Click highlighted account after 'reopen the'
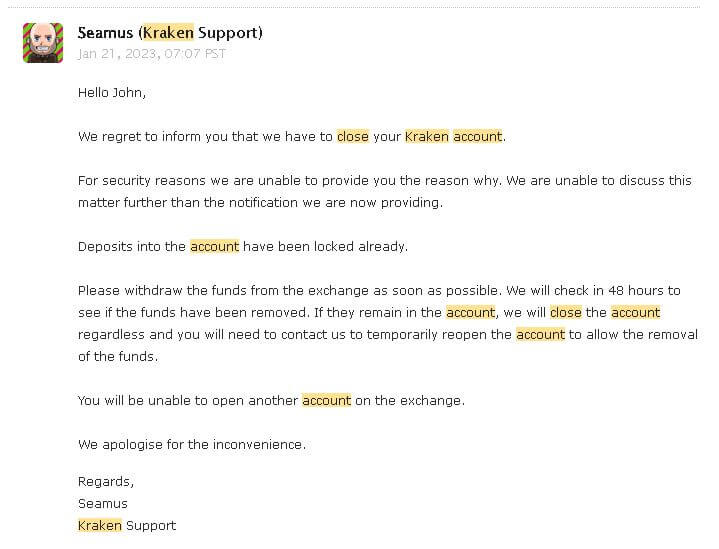This screenshot has height=549, width=719. pos(540,335)
